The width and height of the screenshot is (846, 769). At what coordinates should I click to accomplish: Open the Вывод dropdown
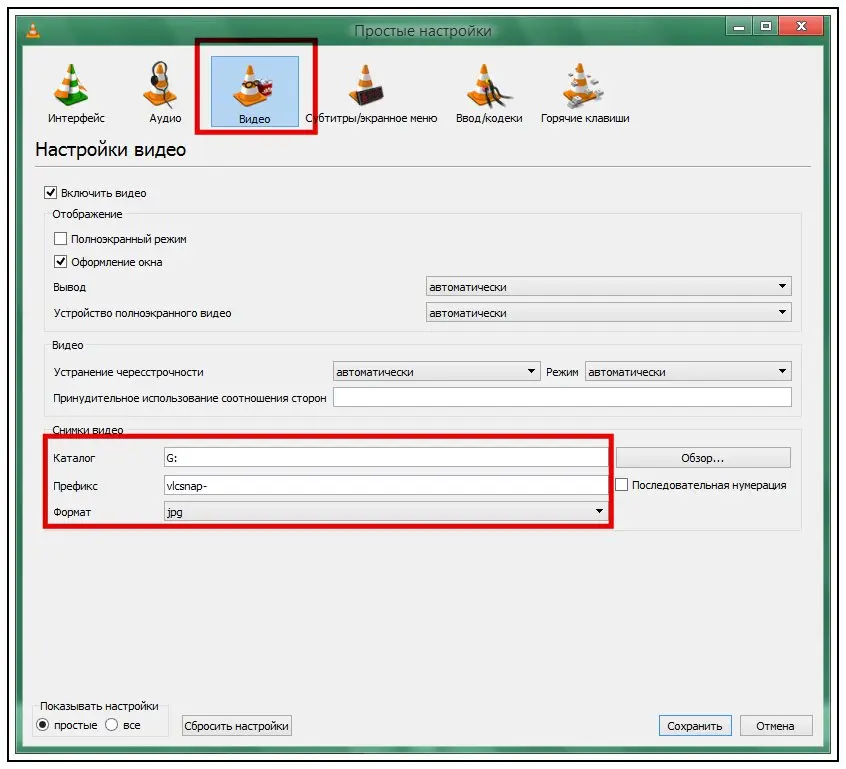pyautogui.click(x=609, y=287)
